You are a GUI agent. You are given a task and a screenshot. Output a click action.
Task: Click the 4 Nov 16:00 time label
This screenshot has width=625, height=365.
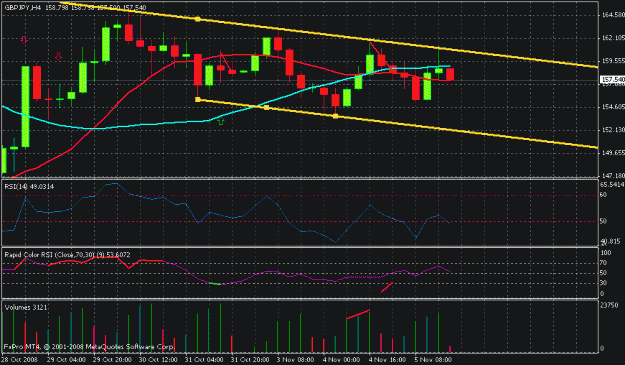(x=387, y=359)
